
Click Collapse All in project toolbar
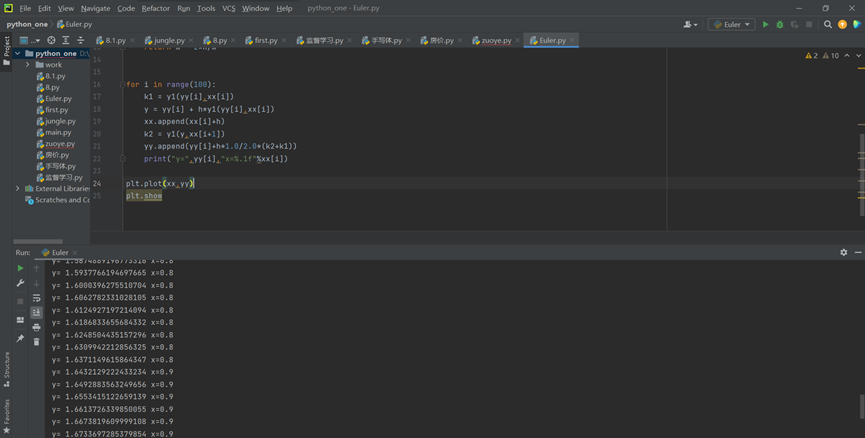[81, 40]
